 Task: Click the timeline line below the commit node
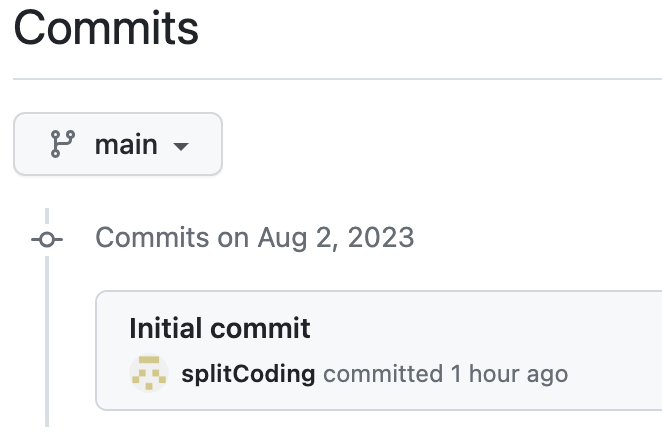pos(47,342)
